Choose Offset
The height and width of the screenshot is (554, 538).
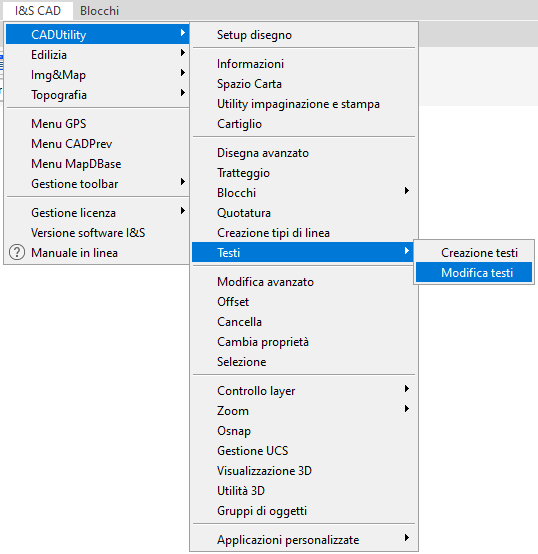[304, 302]
